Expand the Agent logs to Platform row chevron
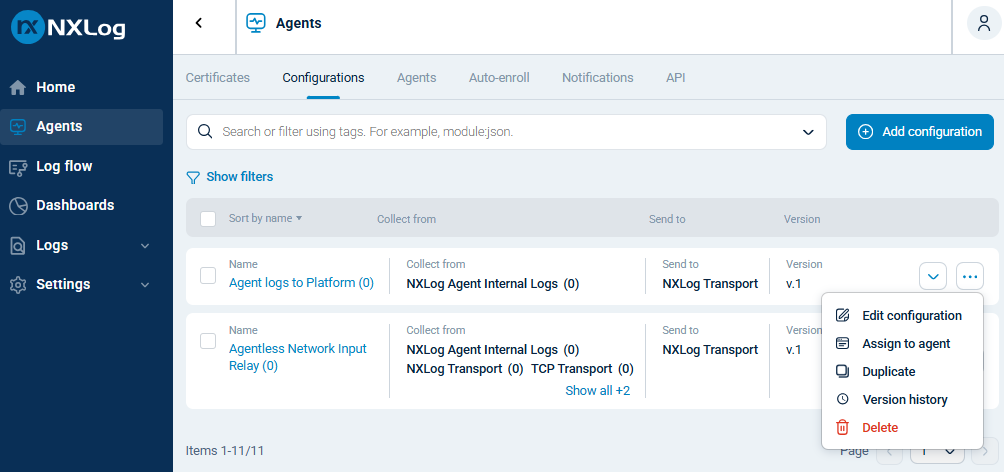 [x=933, y=276]
